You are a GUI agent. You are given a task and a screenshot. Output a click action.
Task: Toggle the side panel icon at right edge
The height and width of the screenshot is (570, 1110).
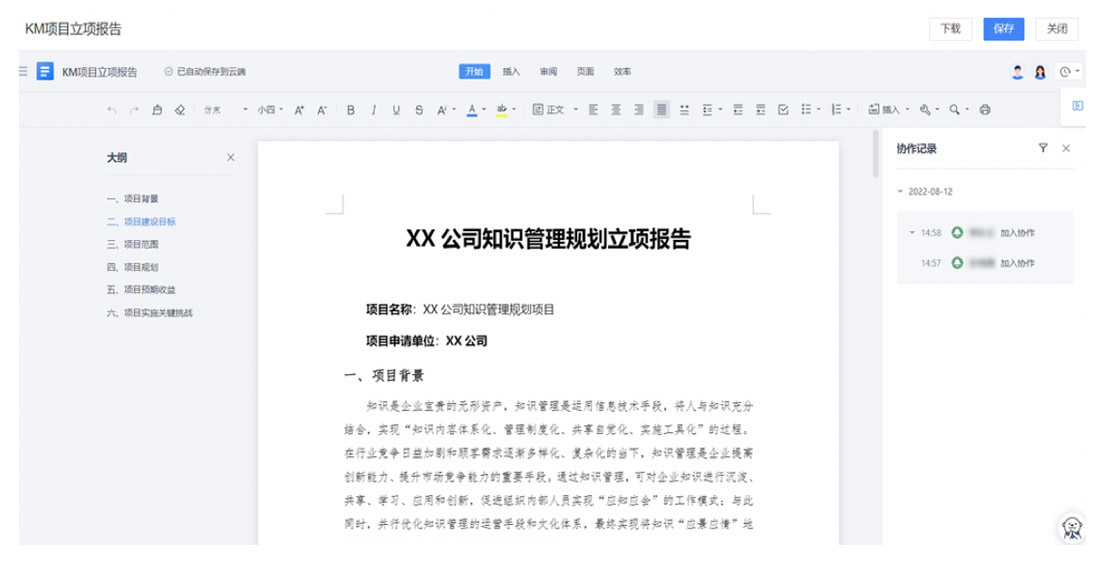[1078, 105]
